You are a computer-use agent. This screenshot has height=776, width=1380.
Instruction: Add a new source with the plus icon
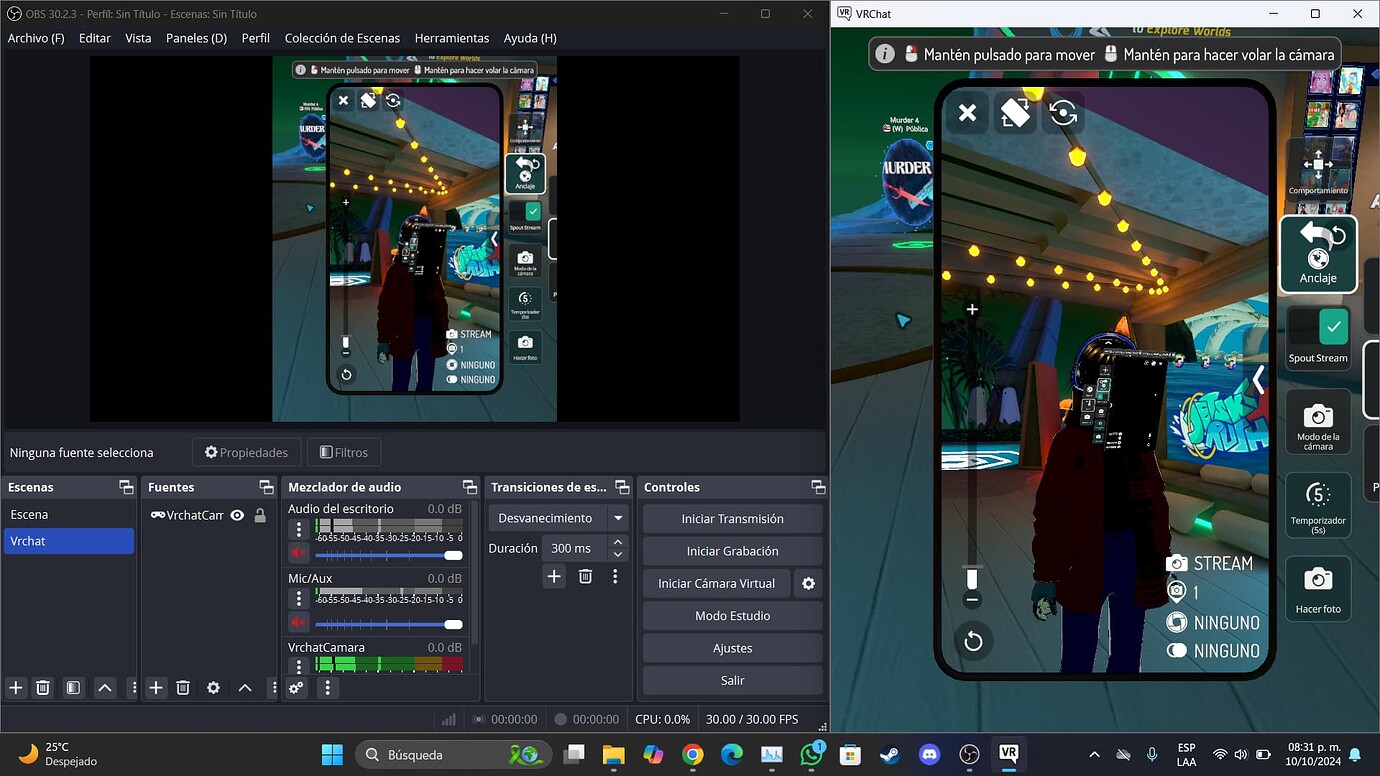pos(156,687)
